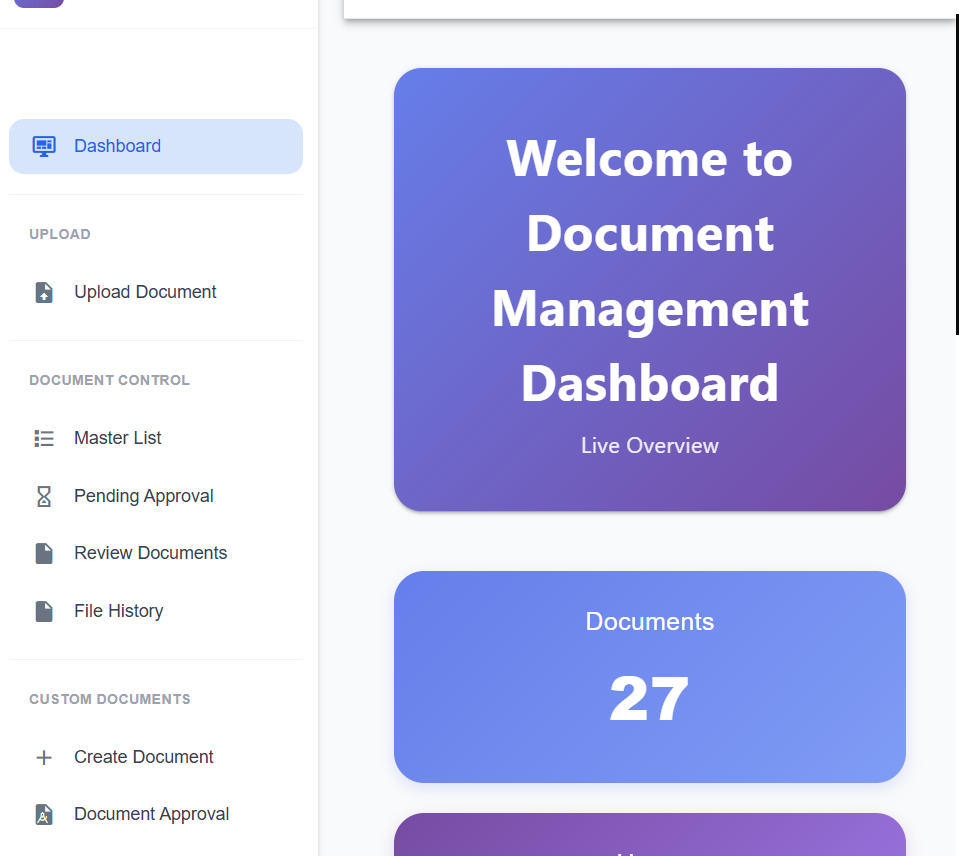959x856 pixels.
Task: Go to Pending Approval
Action: 143,496
